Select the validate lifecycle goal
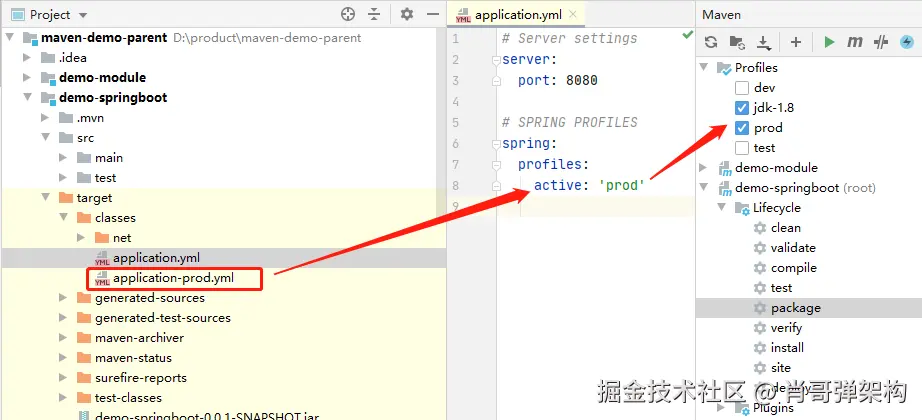The height and width of the screenshot is (420, 922). [793, 248]
